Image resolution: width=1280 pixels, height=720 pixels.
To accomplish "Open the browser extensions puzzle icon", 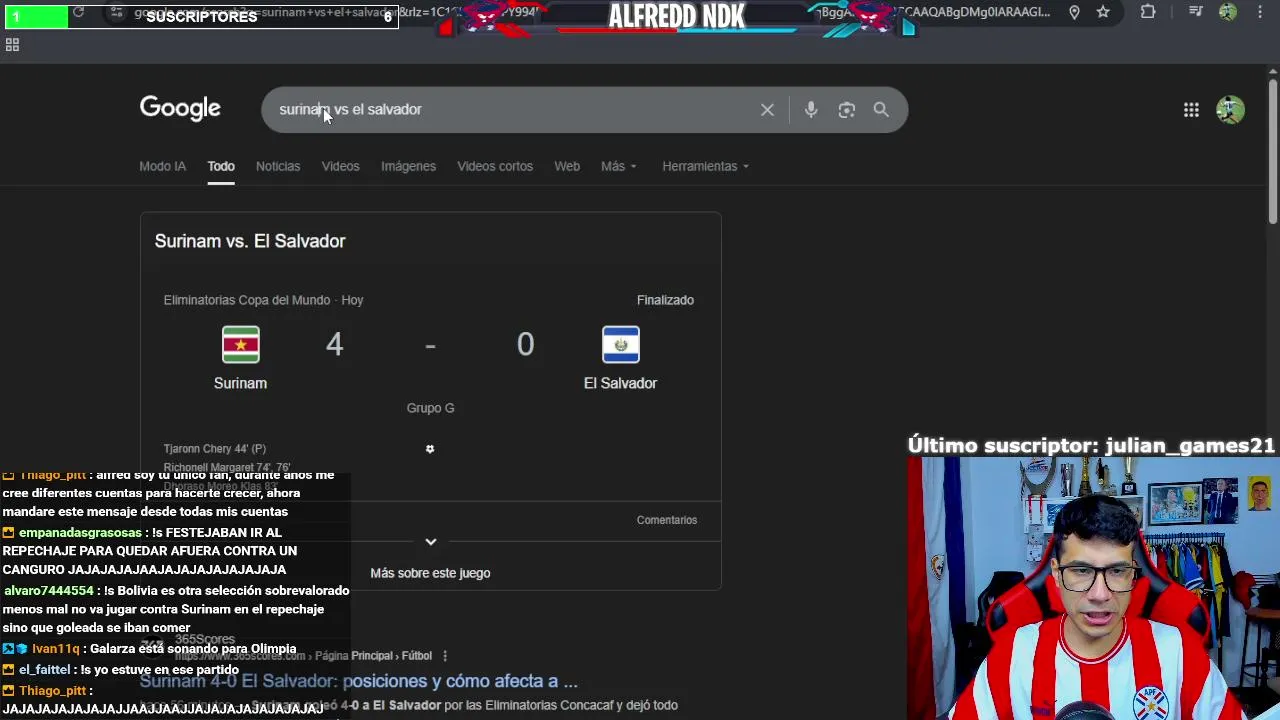I will coord(1148,12).
